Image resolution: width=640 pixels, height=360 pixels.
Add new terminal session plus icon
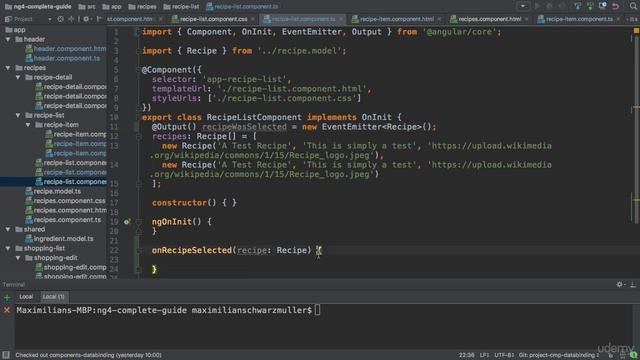coord(7,298)
